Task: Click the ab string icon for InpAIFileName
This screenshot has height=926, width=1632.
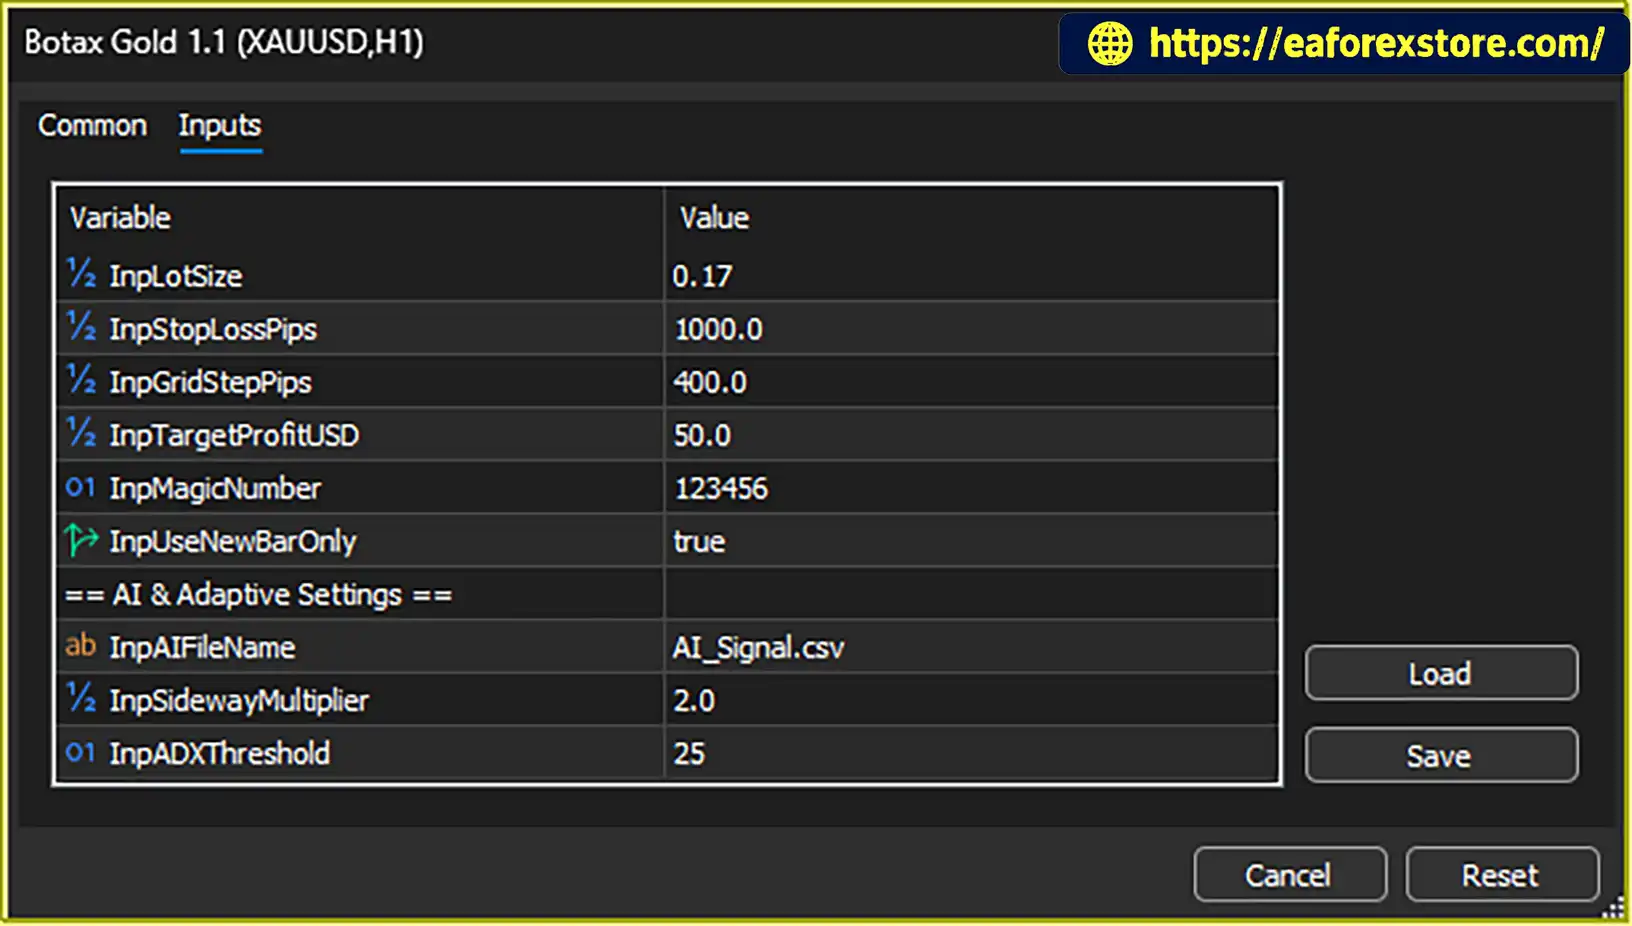Action: [x=81, y=646]
